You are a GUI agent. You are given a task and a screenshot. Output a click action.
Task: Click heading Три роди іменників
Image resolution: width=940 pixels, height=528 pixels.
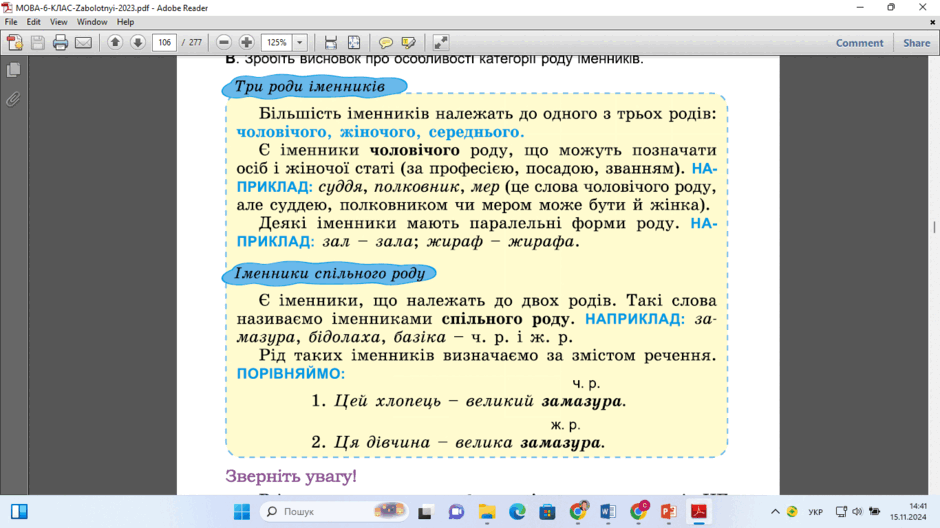click(309, 87)
